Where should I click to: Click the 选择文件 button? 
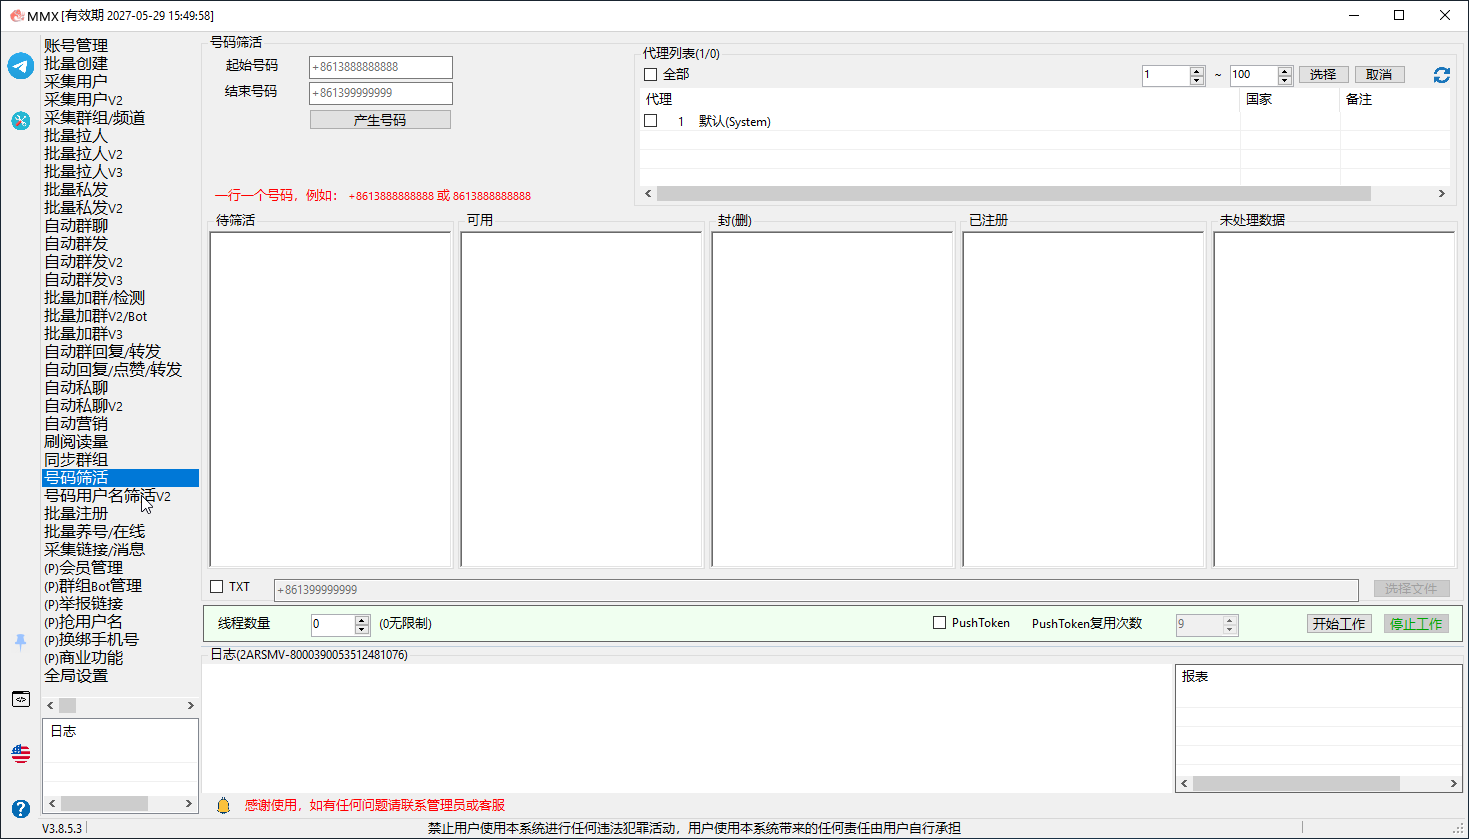(1411, 589)
